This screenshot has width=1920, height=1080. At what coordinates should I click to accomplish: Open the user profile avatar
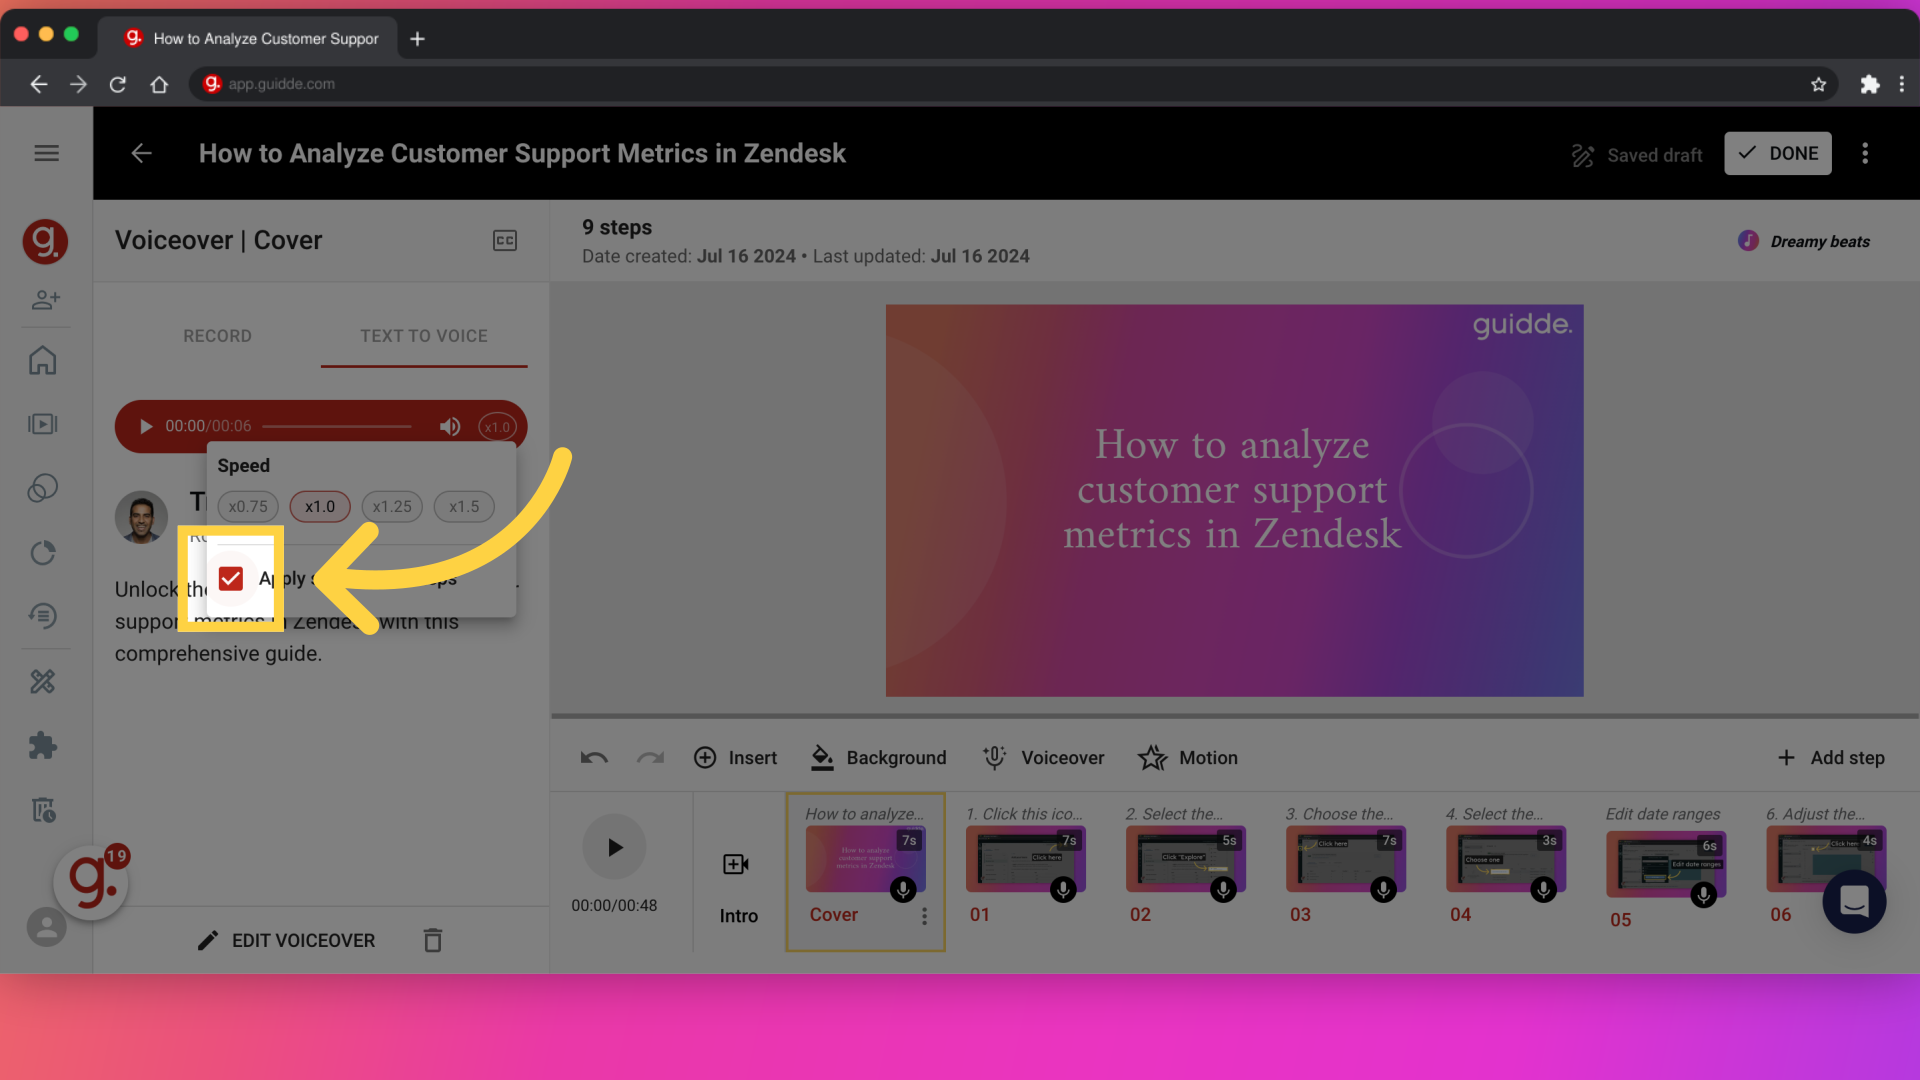coord(46,927)
